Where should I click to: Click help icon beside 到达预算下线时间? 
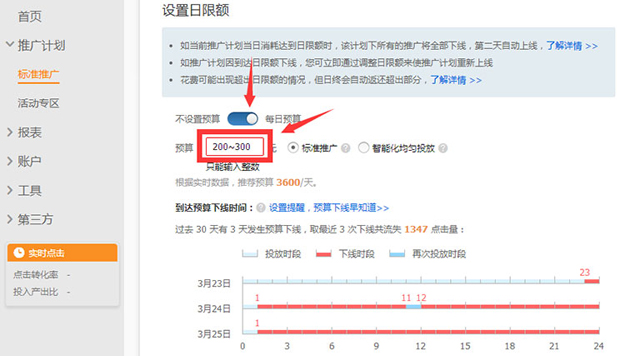(260, 207)
